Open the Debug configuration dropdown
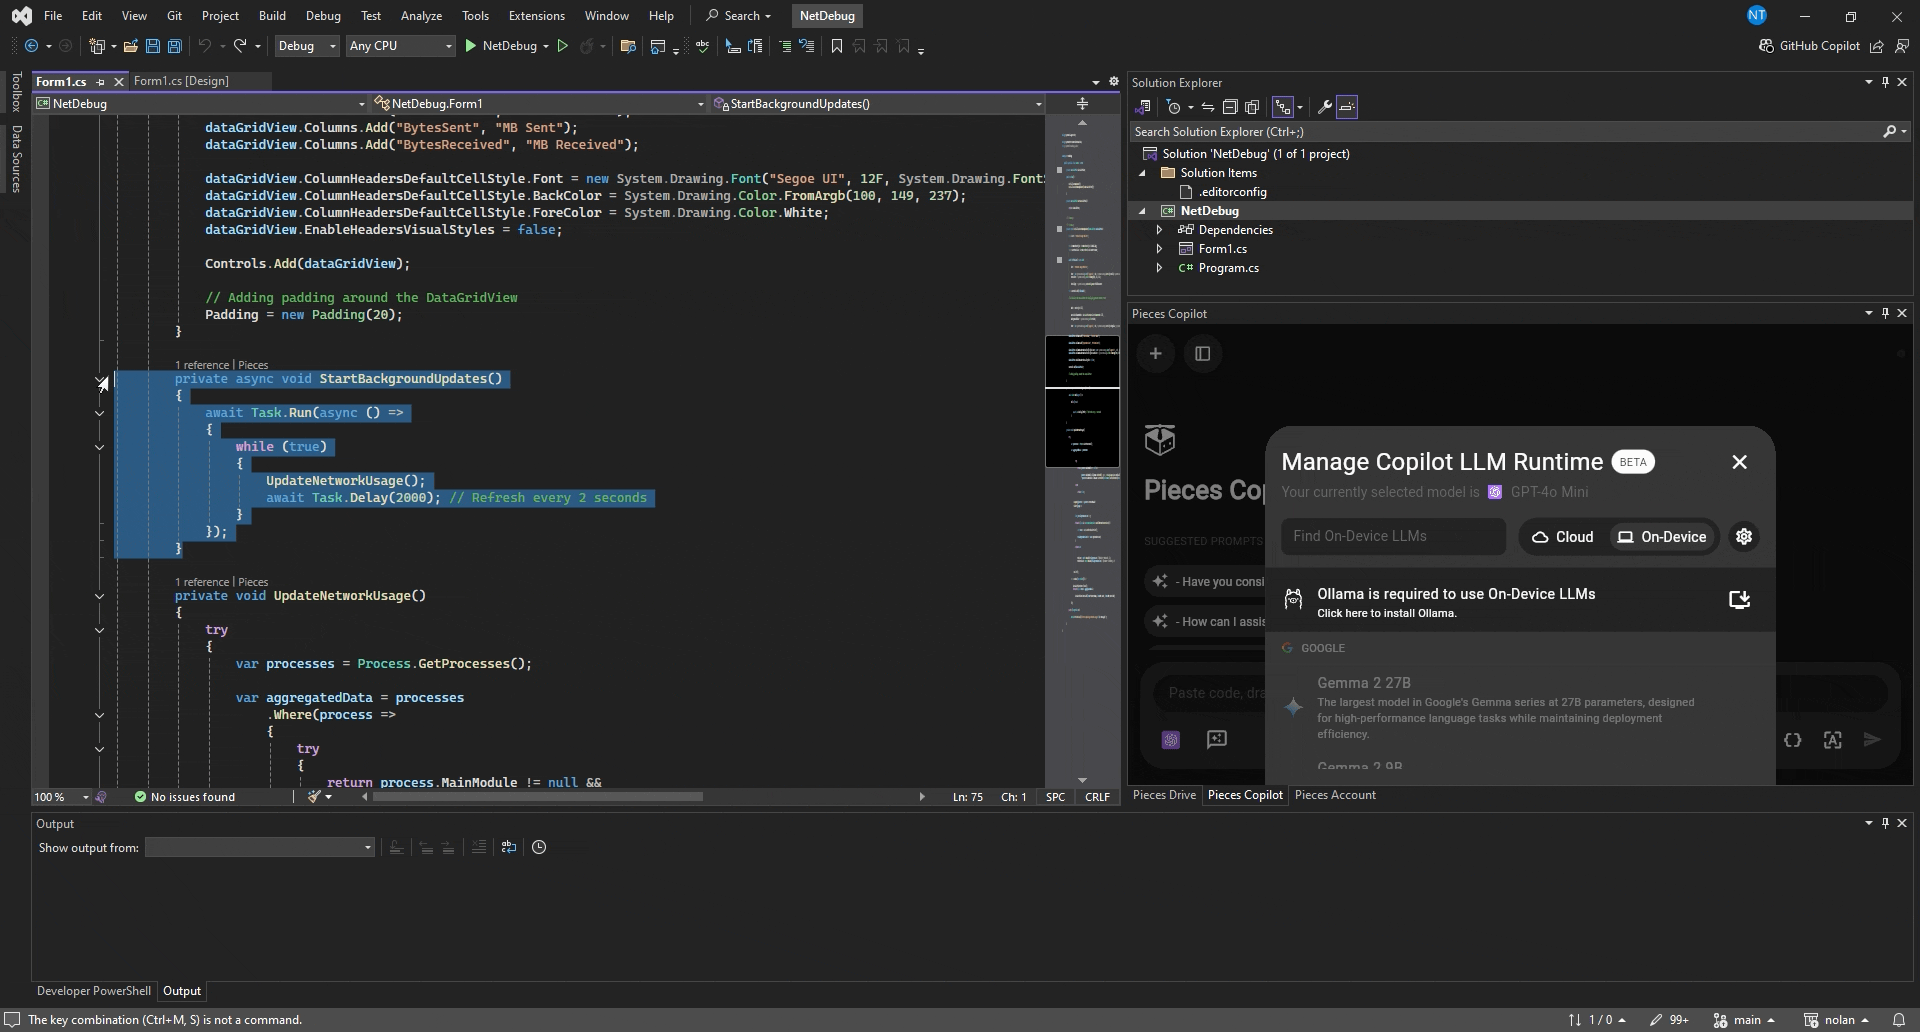 (306, 46)
